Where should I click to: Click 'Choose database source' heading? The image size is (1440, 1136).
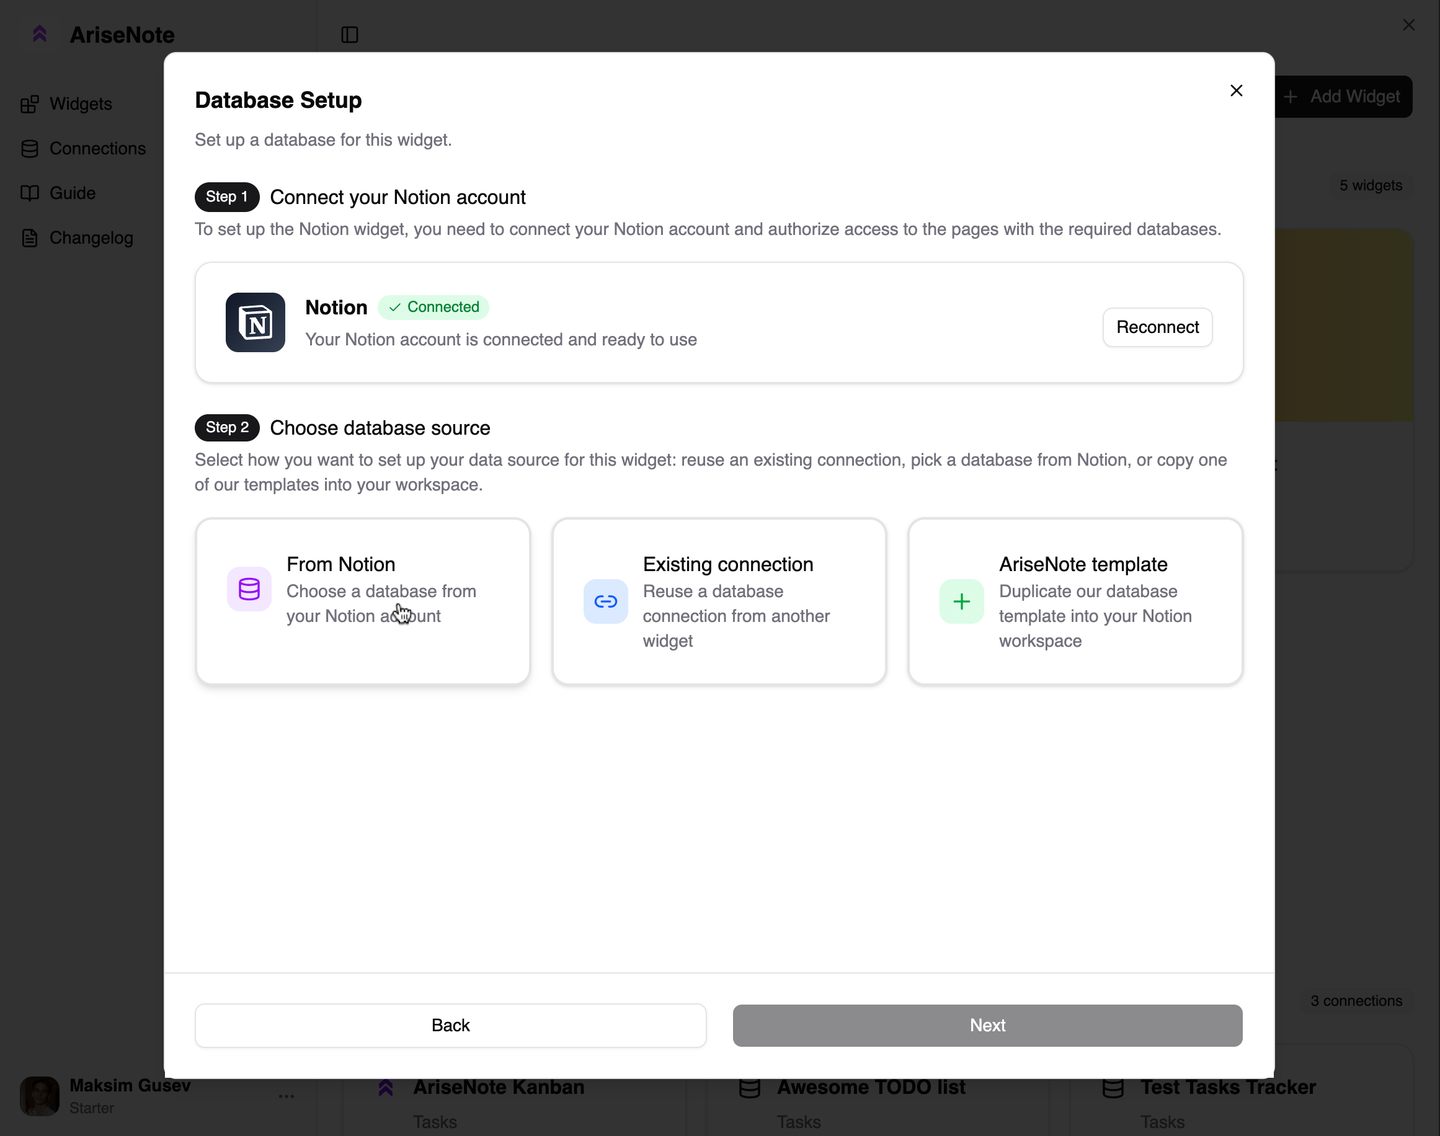point(380,428)
